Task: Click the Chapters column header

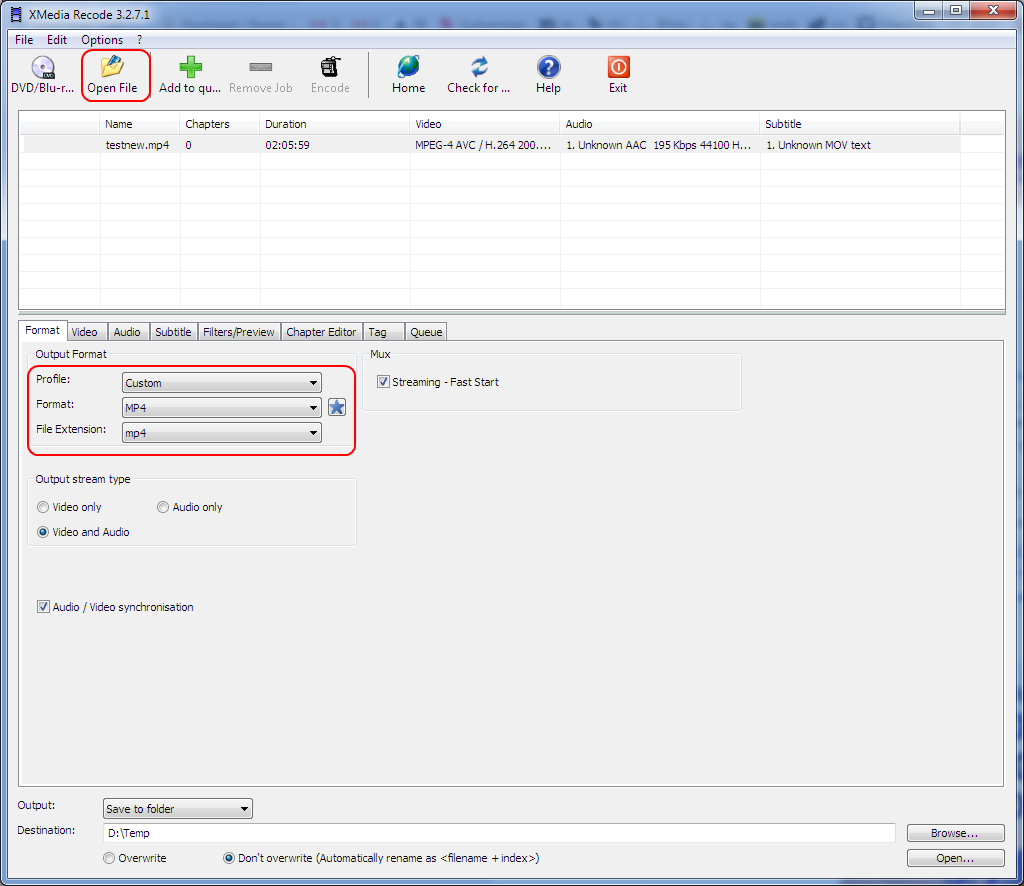Action: tap(220, 124)
